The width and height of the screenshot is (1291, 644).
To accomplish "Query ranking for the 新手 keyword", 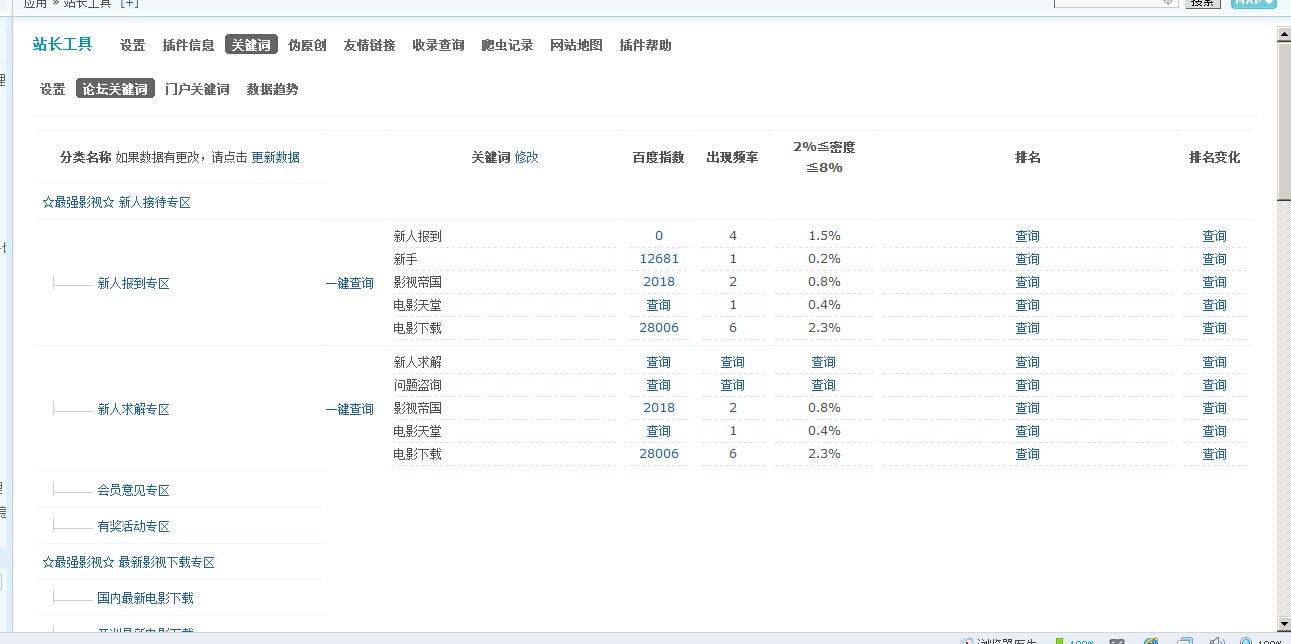I will point(1027,259).
